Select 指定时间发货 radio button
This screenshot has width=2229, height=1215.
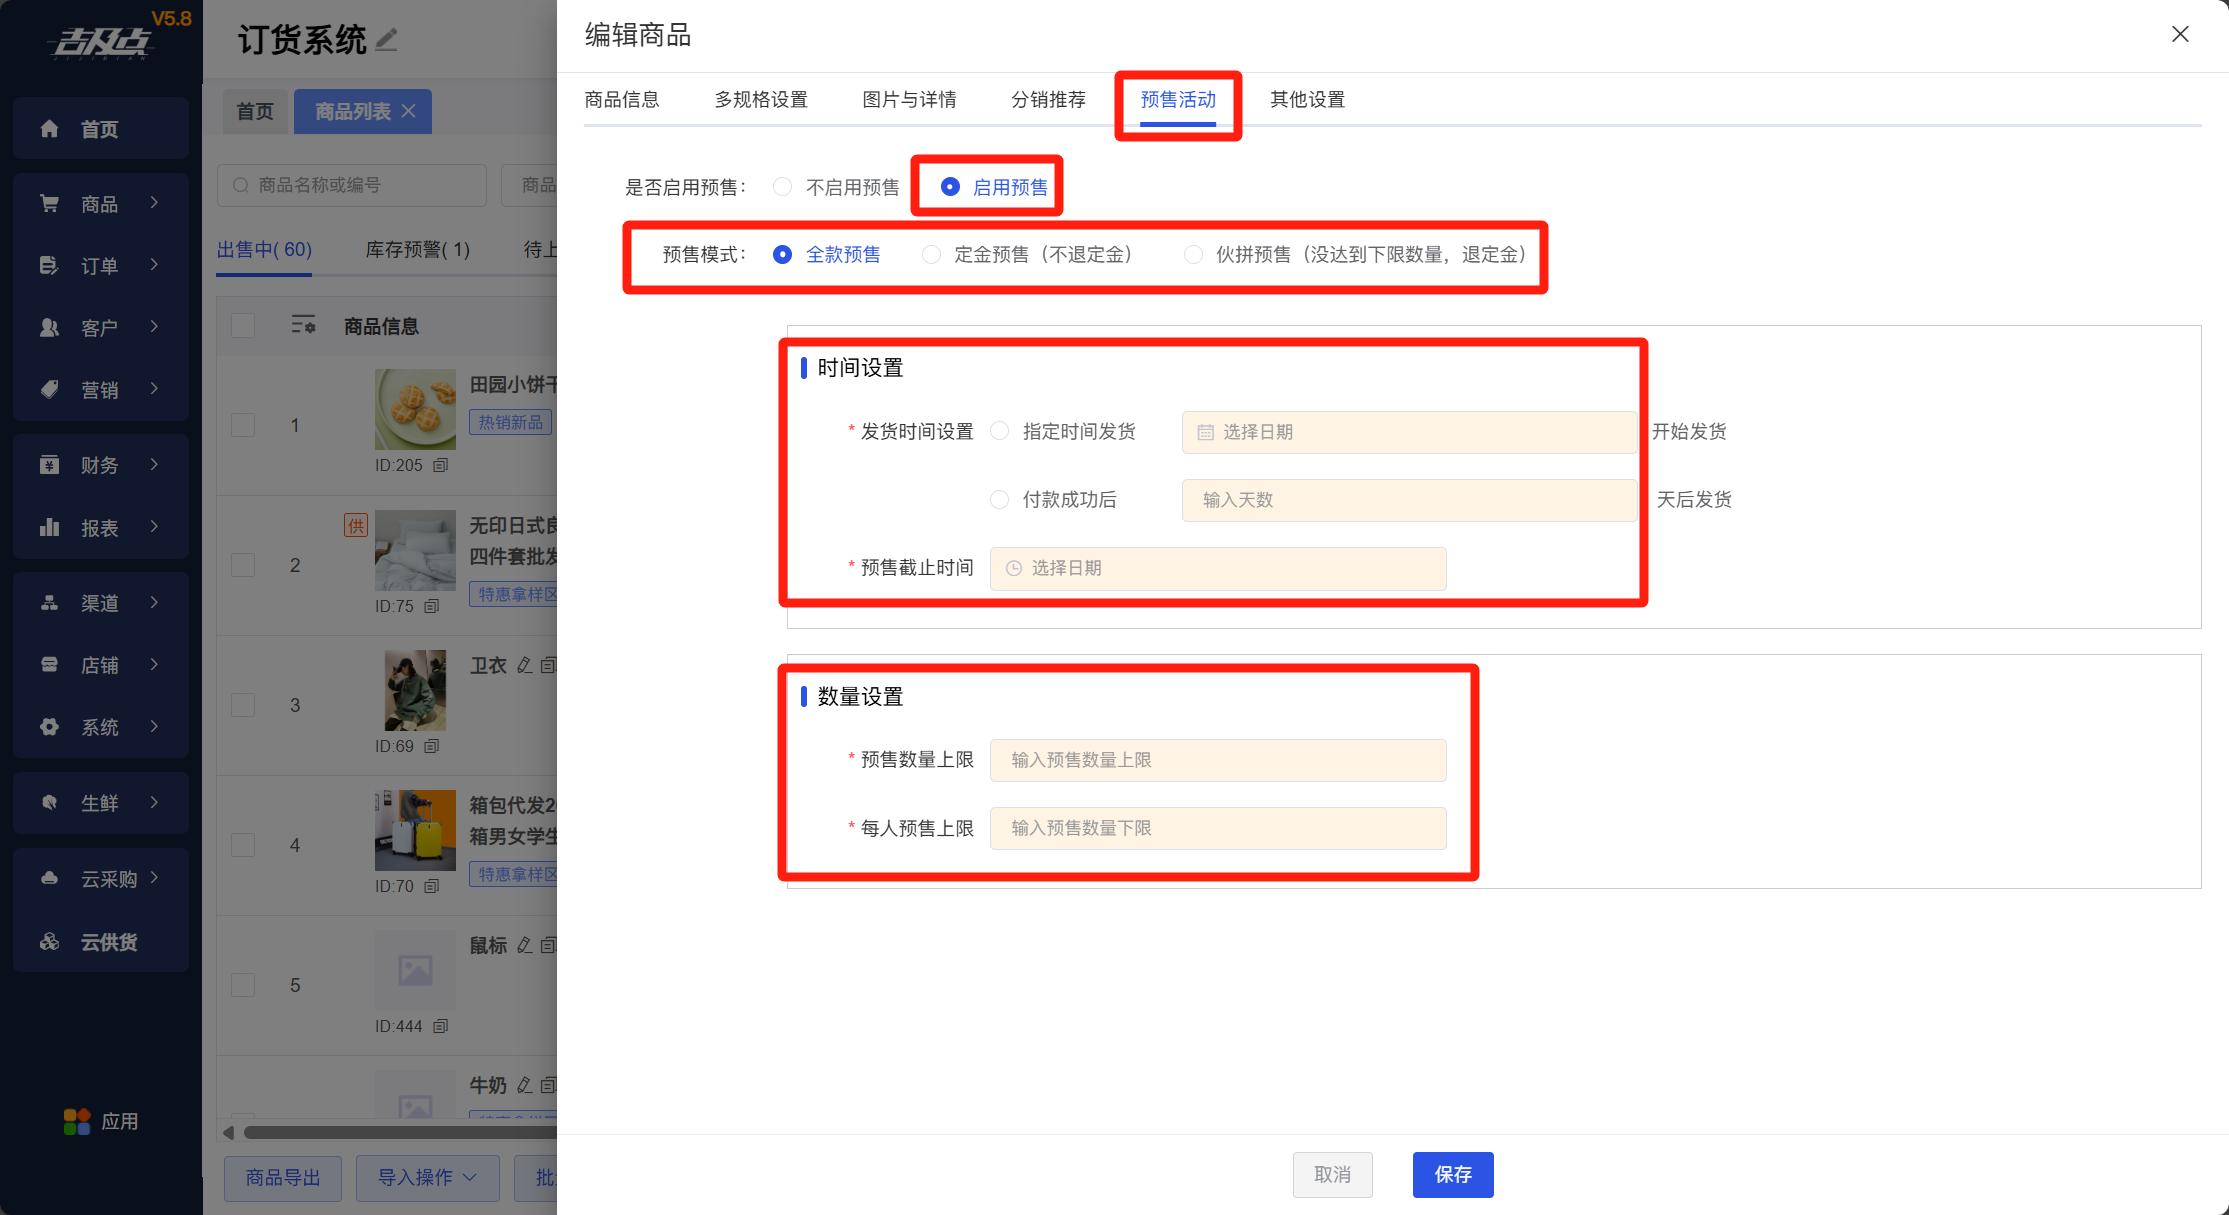1000,431
